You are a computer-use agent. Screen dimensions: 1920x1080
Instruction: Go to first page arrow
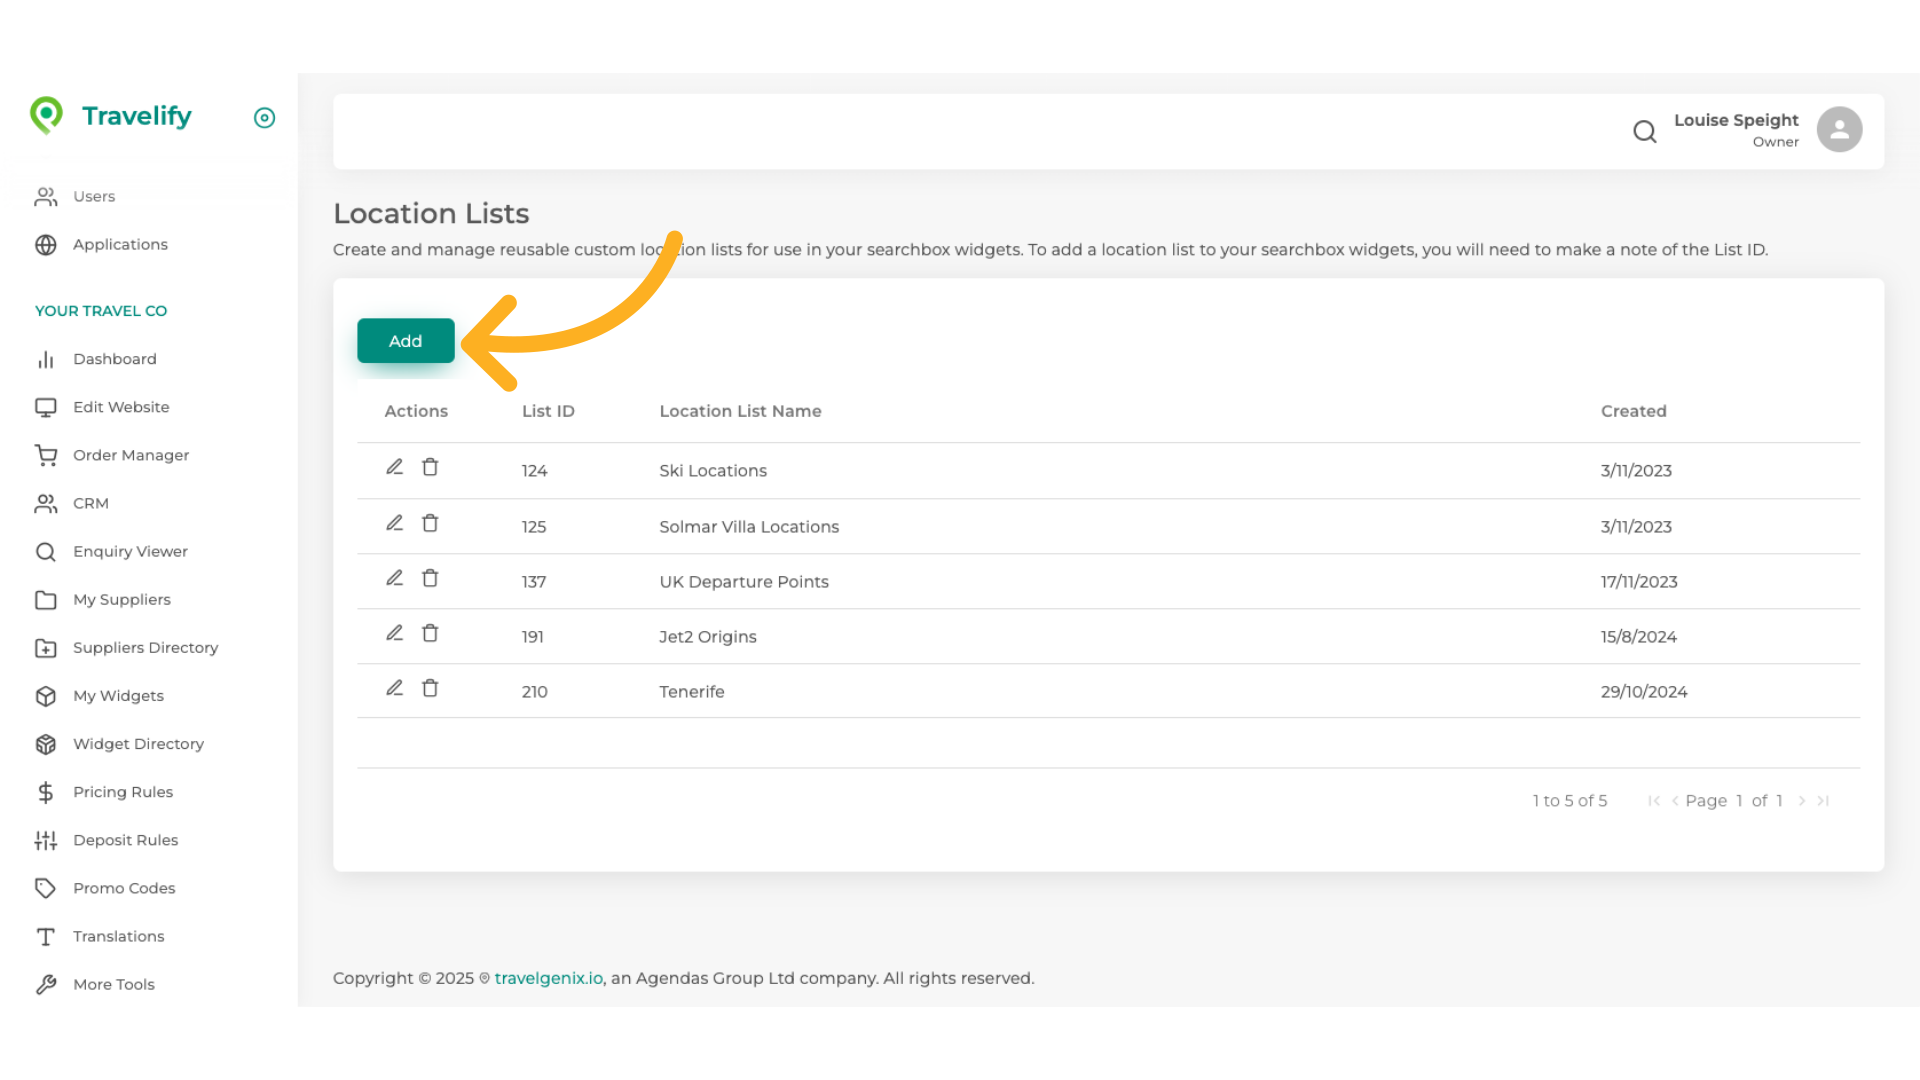pyautogui.click(x=1653, y=801)
